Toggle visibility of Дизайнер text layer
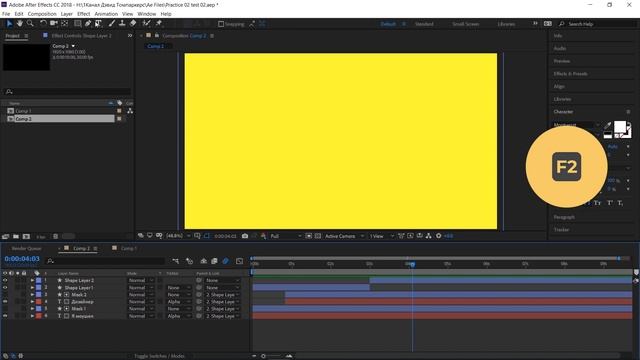This screenshot has height=360, width=640. pyautogui.click(x=5, y=302)
